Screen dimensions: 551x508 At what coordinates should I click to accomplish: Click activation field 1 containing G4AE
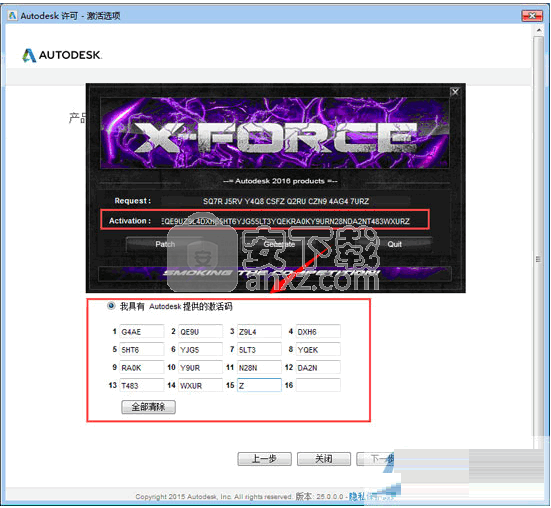(142, 332)
